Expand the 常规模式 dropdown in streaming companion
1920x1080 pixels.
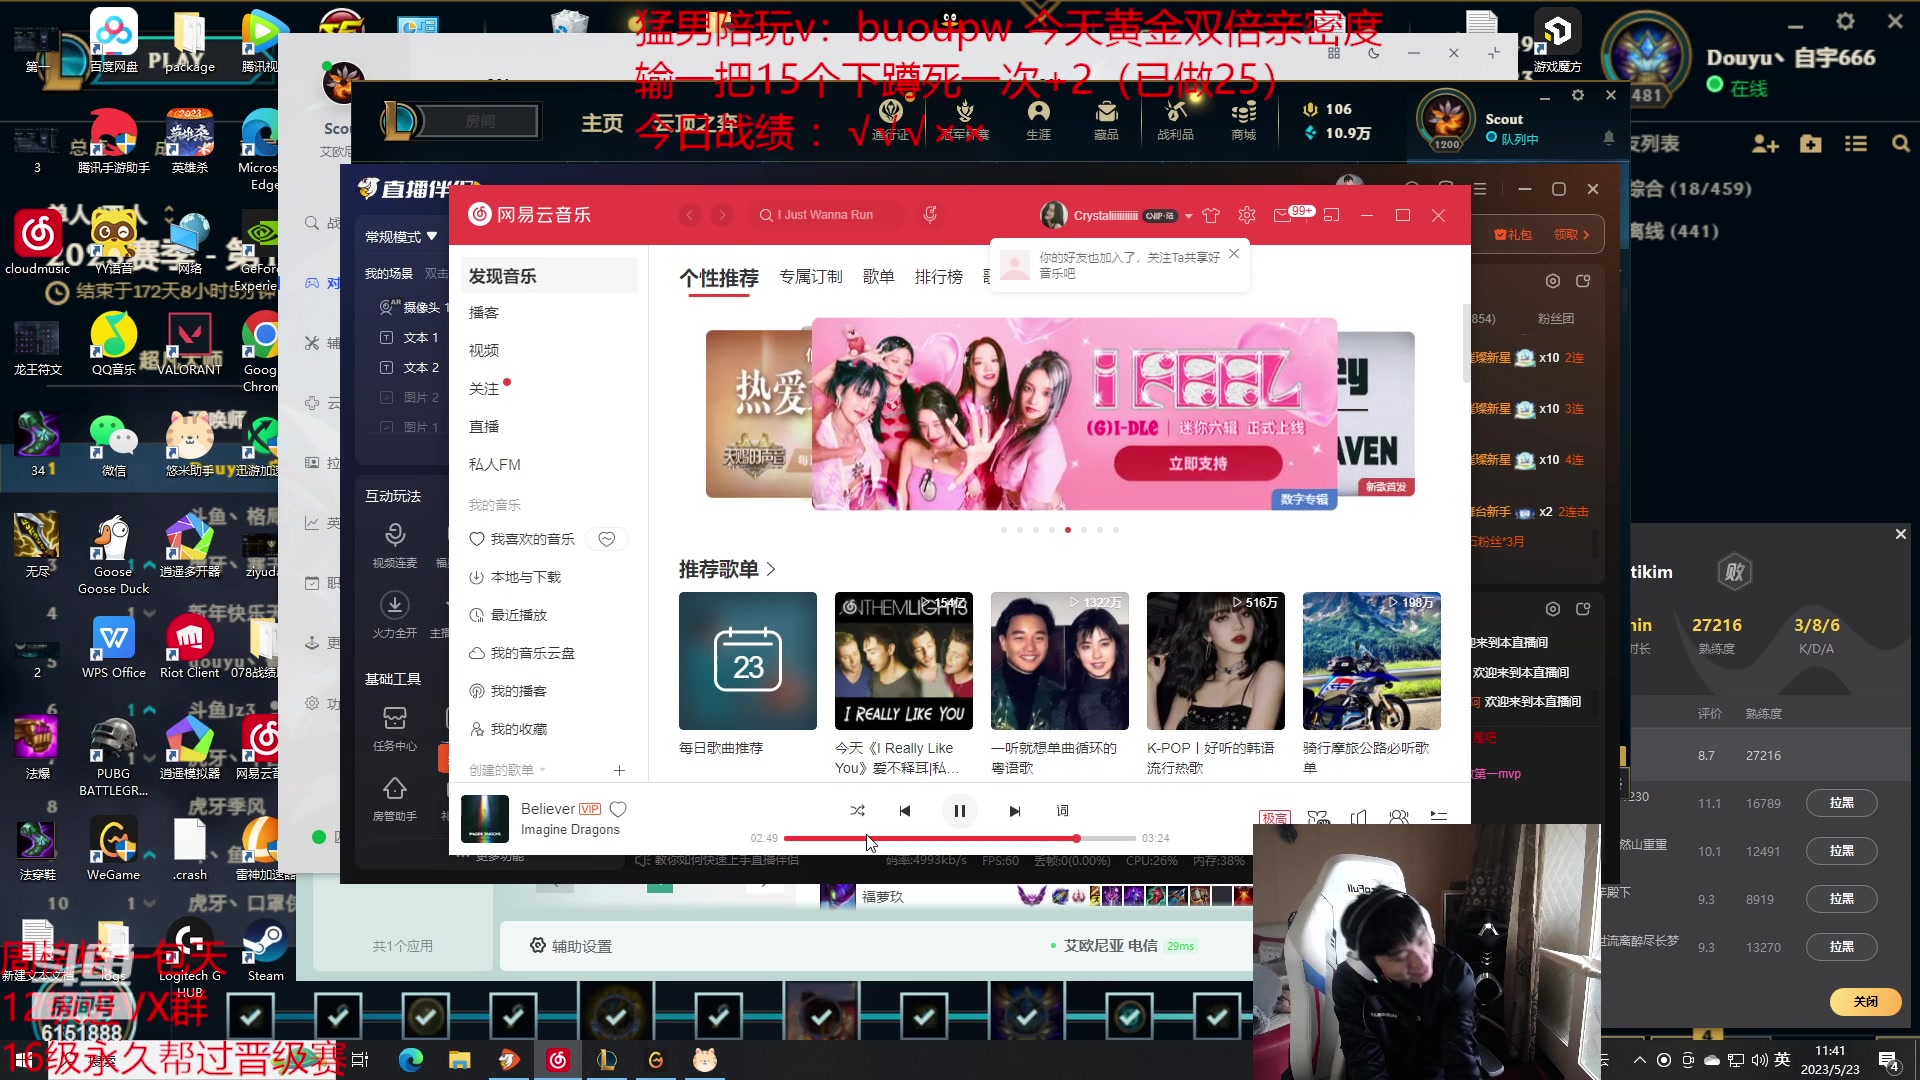point(401,237)
